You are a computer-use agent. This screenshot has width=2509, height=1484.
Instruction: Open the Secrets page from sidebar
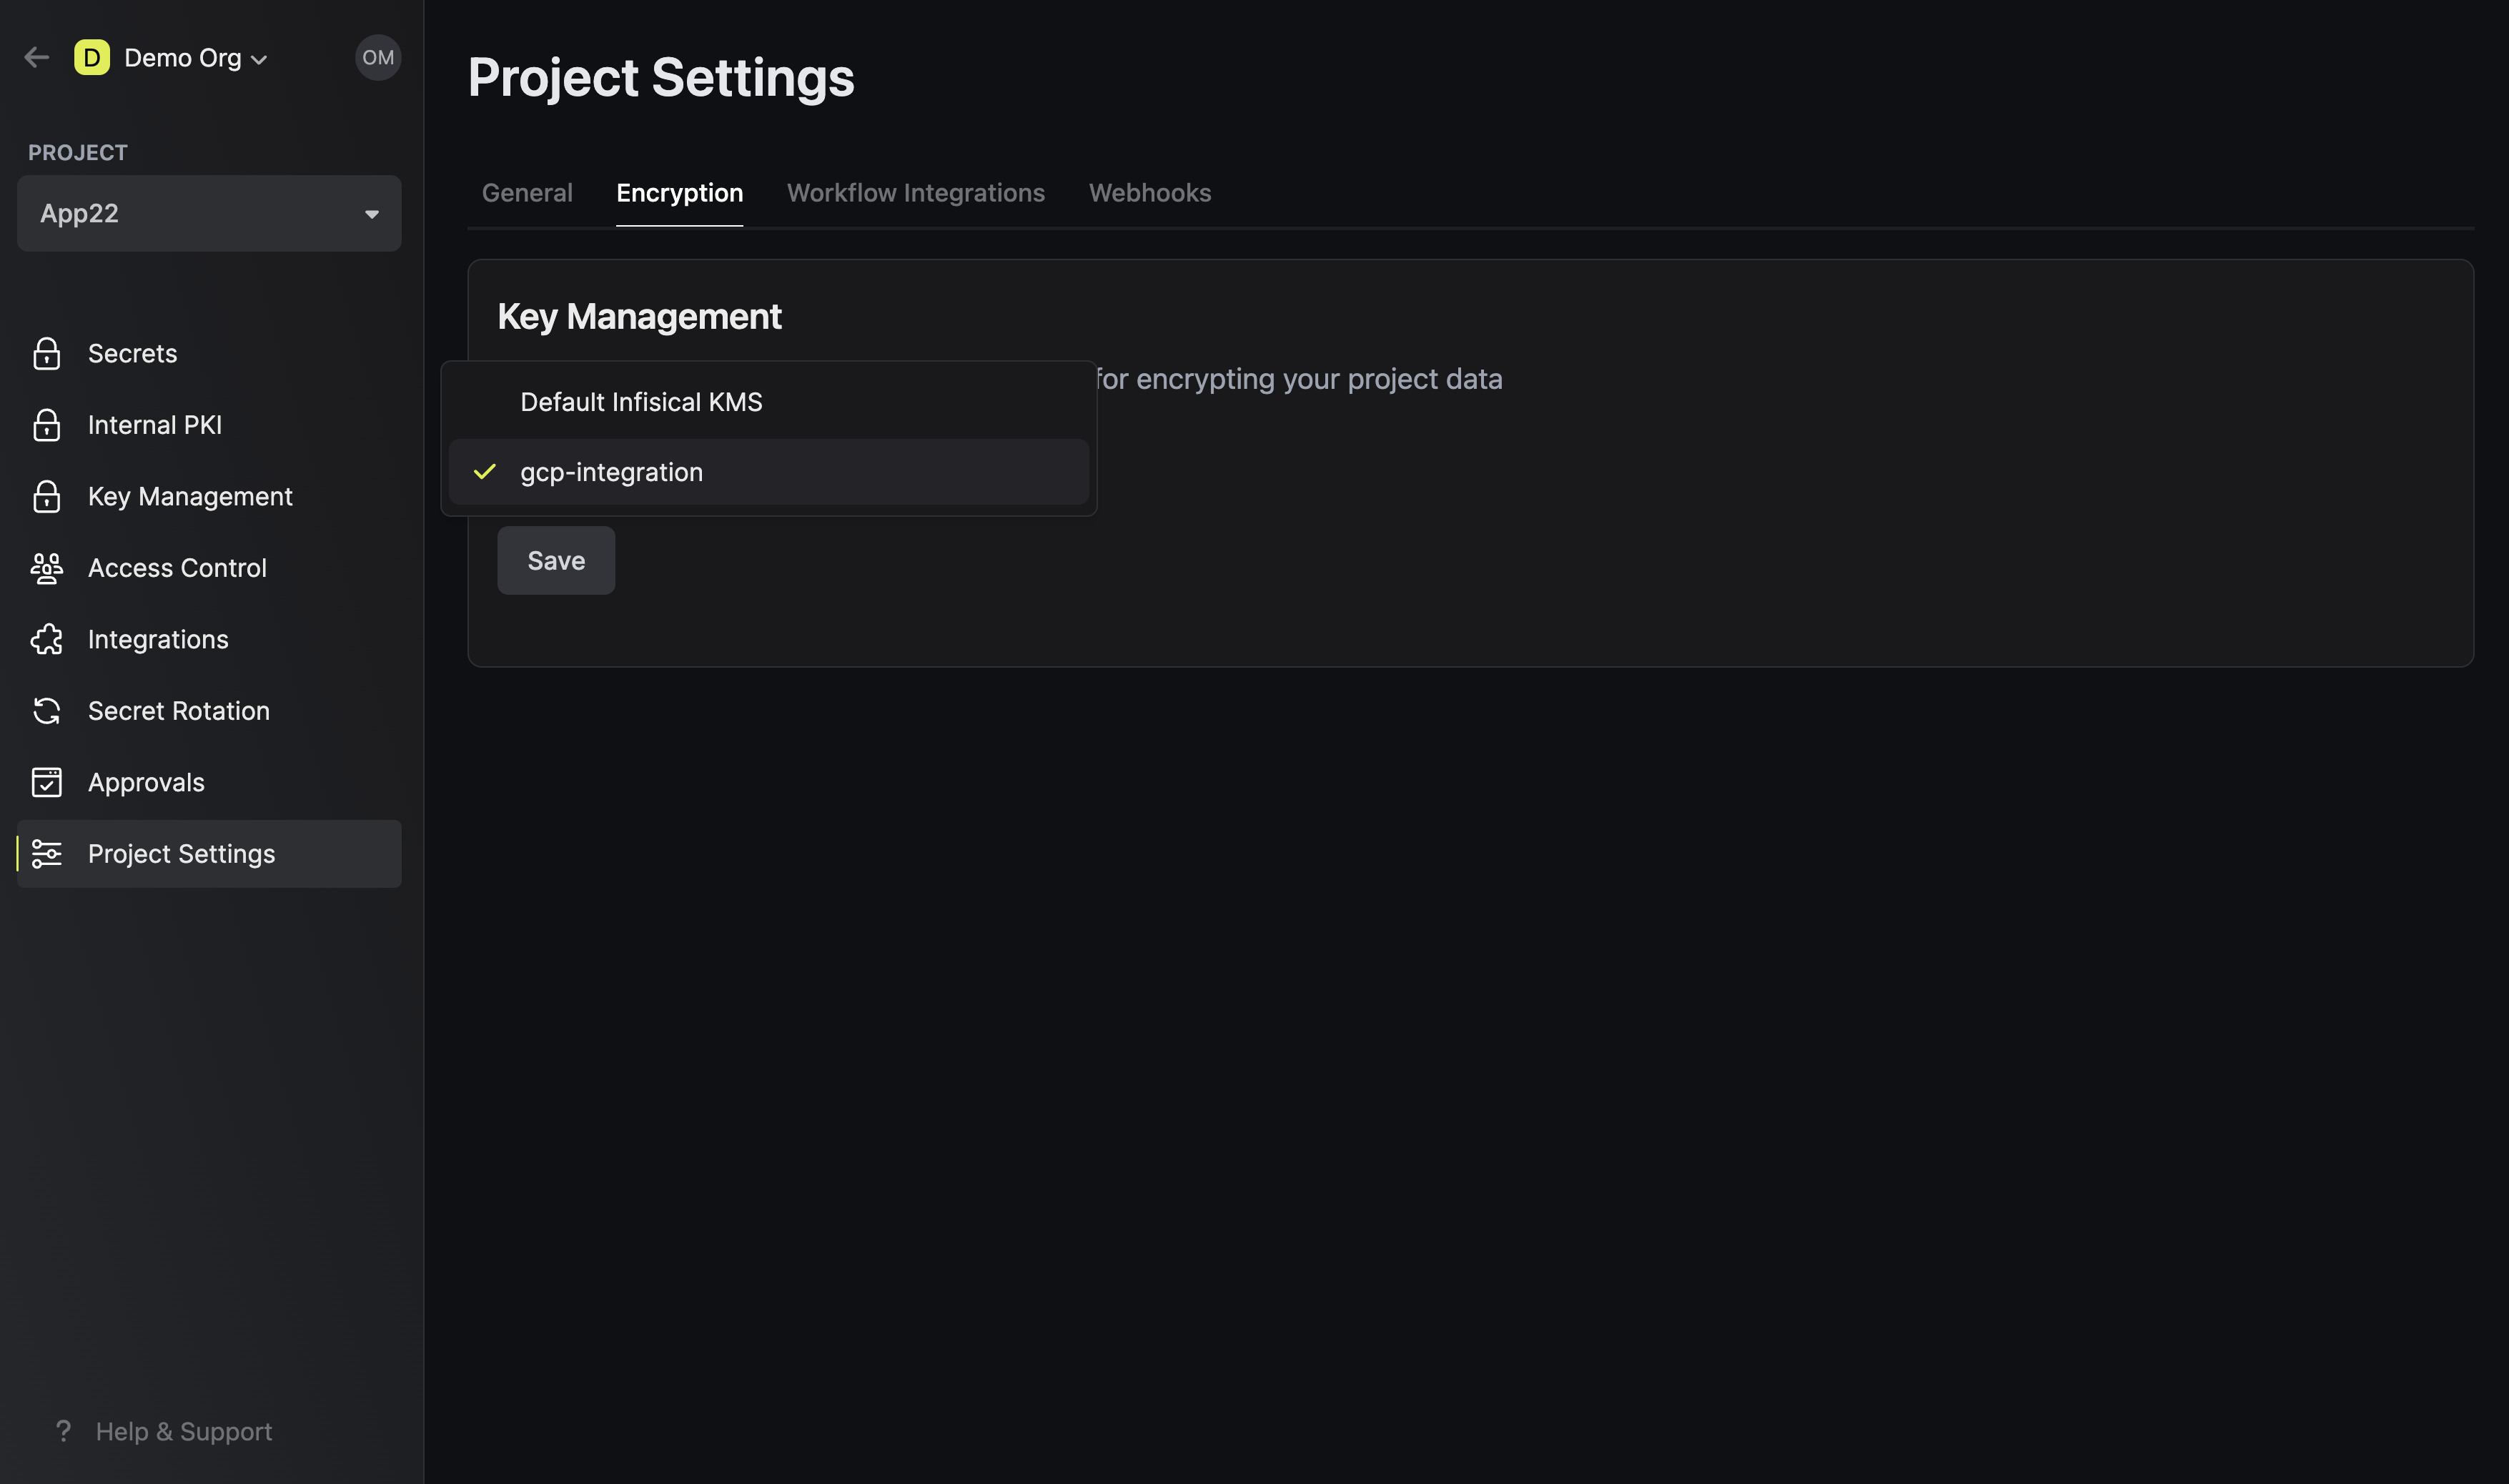click(x=209, y=354)
